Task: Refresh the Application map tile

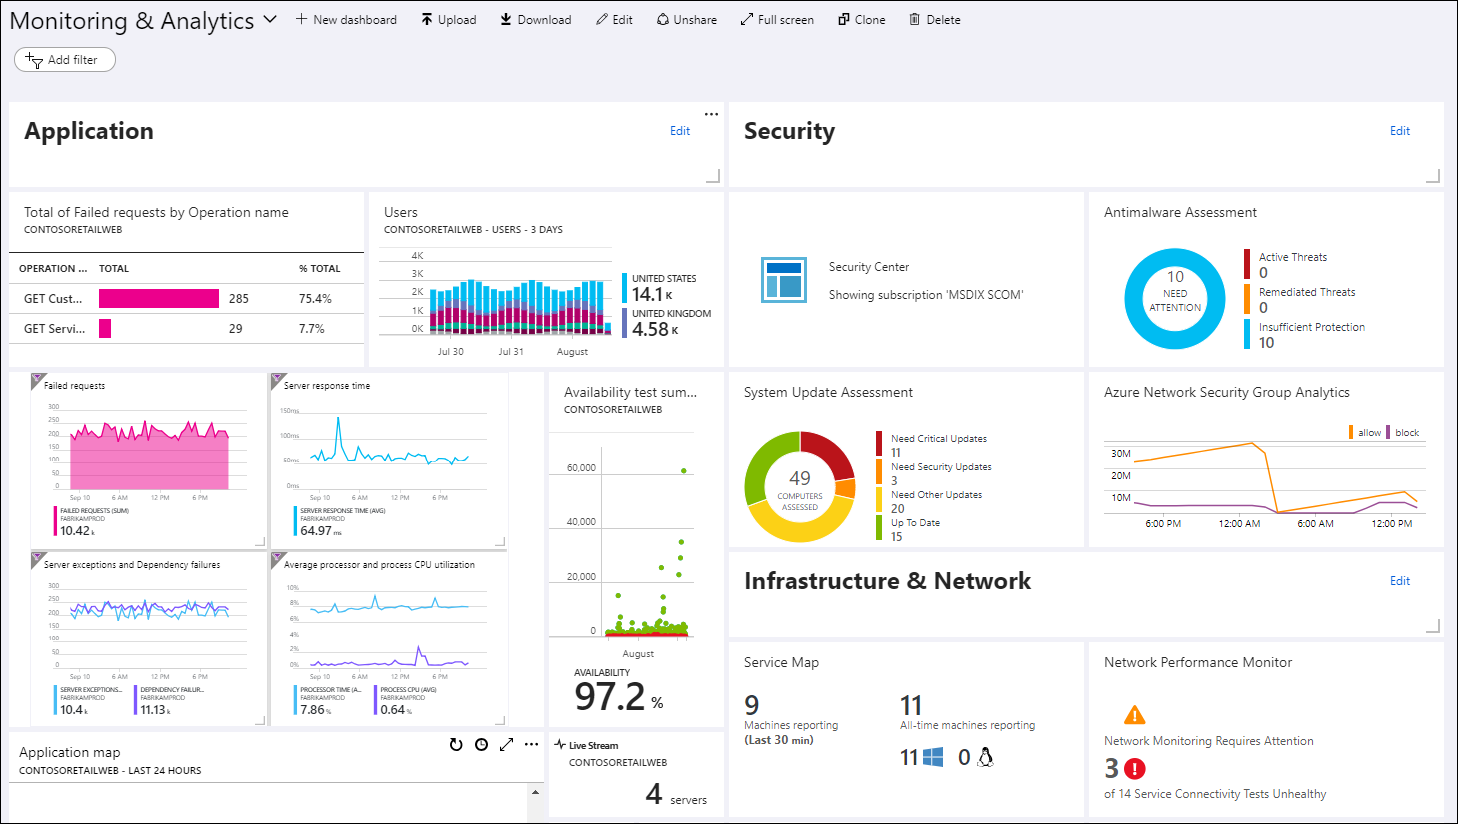Action: pos(456,745)
